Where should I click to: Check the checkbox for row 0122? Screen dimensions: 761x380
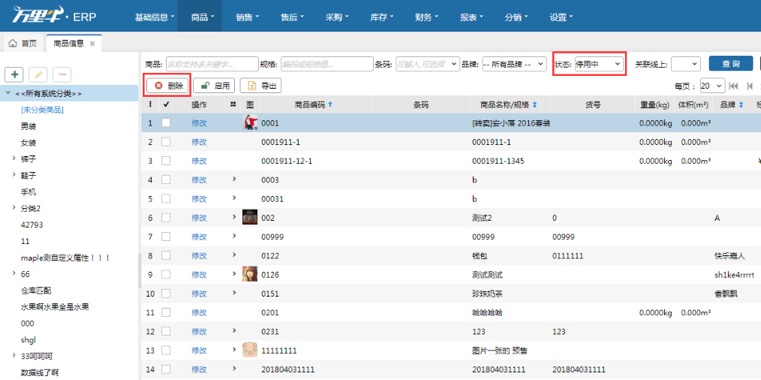pos(166,256)
